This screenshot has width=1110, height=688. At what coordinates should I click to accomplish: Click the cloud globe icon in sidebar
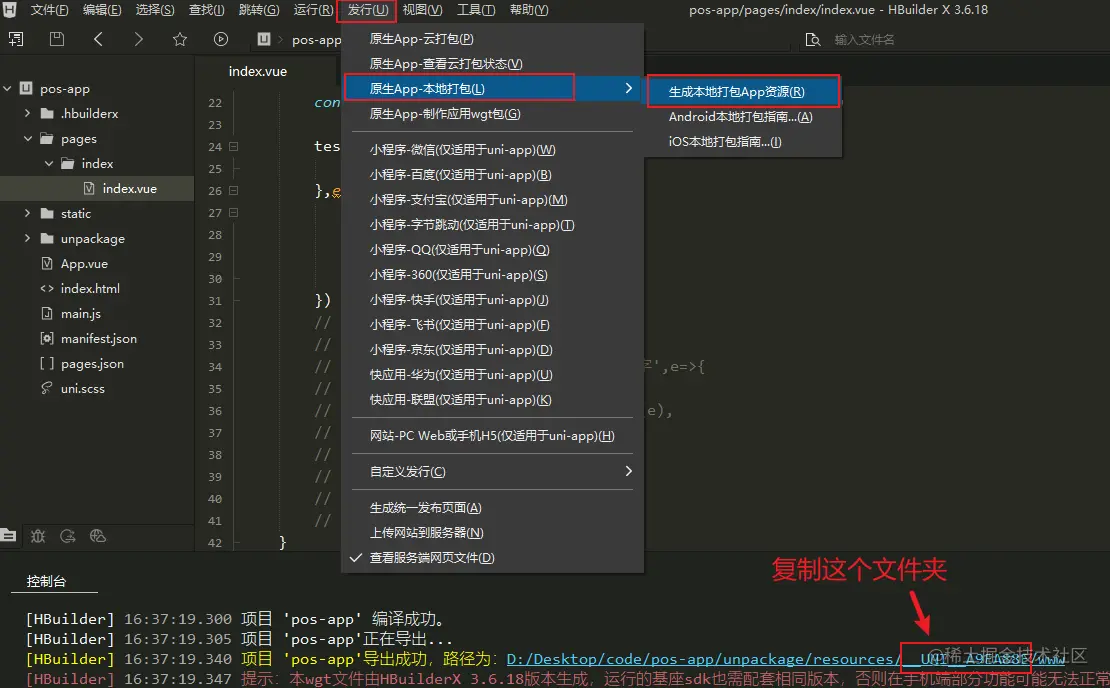97,536
